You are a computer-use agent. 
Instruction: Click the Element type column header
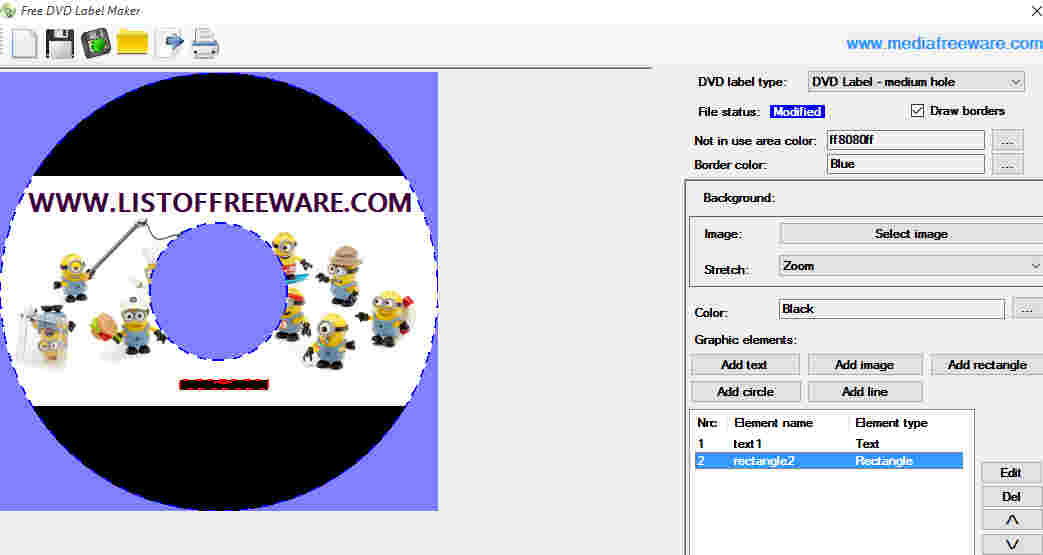click(891, 423)
